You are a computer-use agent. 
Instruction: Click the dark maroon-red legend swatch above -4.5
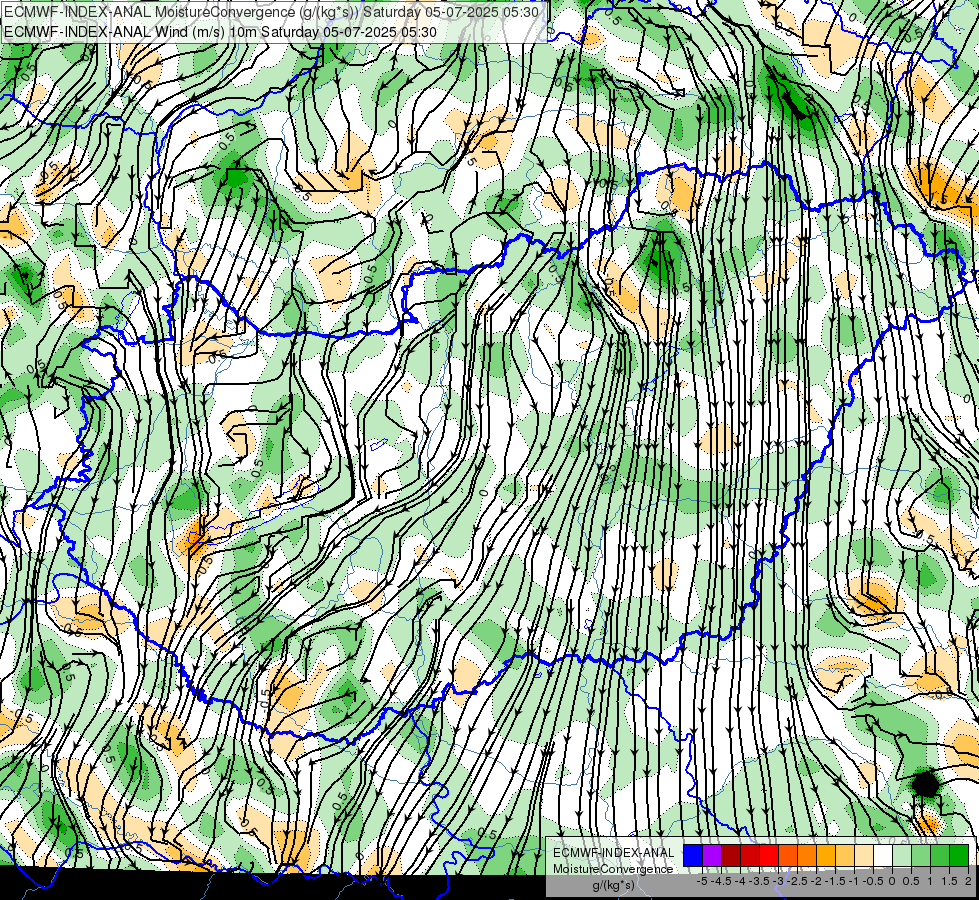point(731,855)
